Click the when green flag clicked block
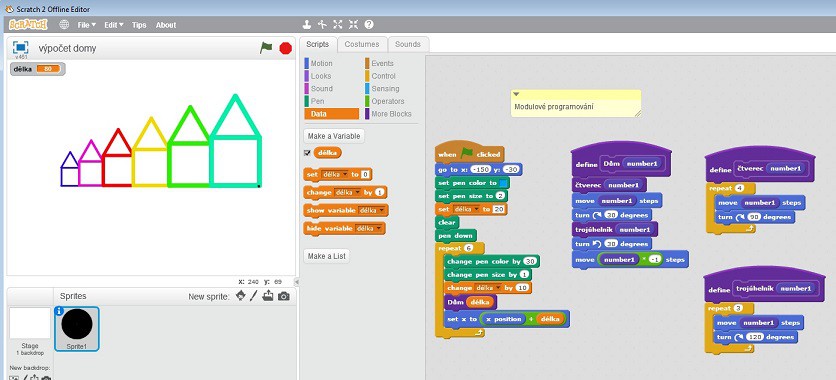 pyautogui.click(x=470, y=152)
